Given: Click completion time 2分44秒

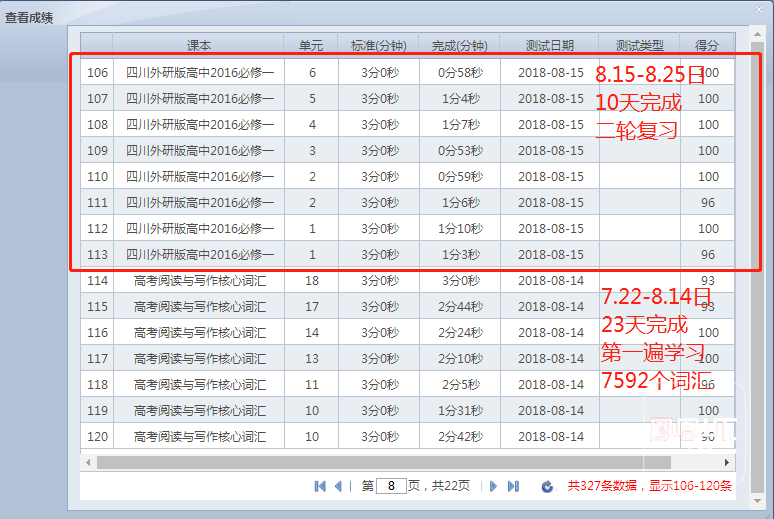Looking at the screenshot, I should [460, 307].
